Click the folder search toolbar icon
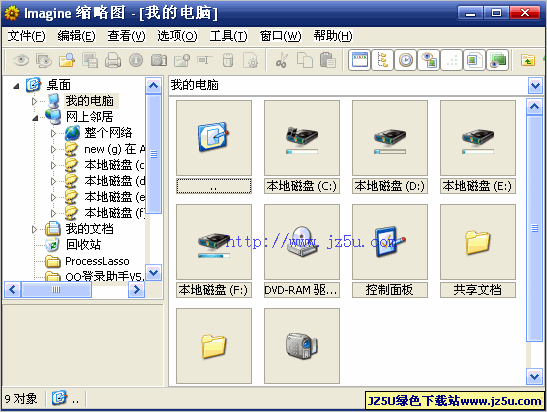547x412 pixels. [x=67, y=60]
